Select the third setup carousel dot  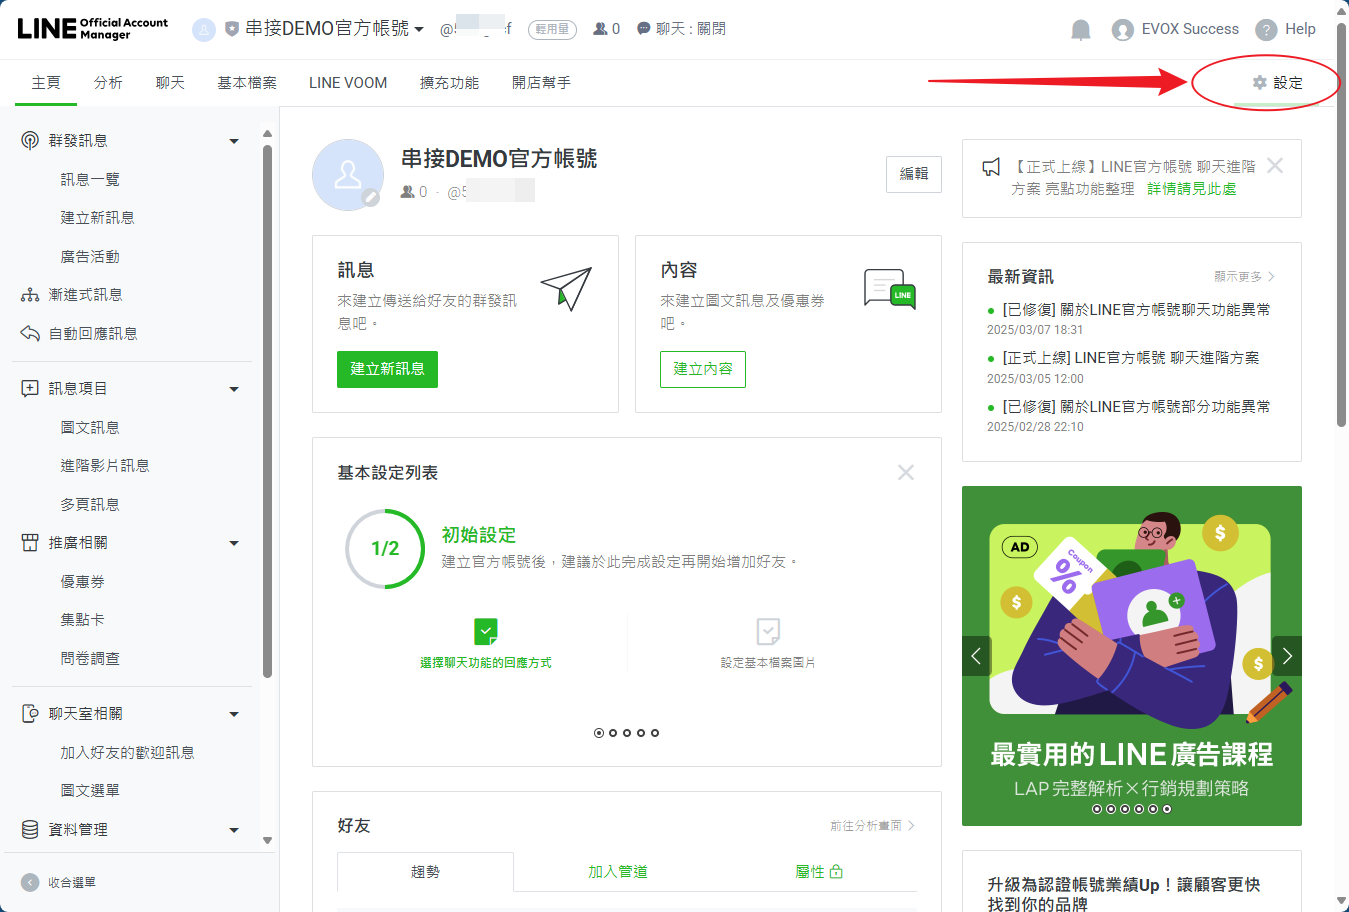point(627,733)
